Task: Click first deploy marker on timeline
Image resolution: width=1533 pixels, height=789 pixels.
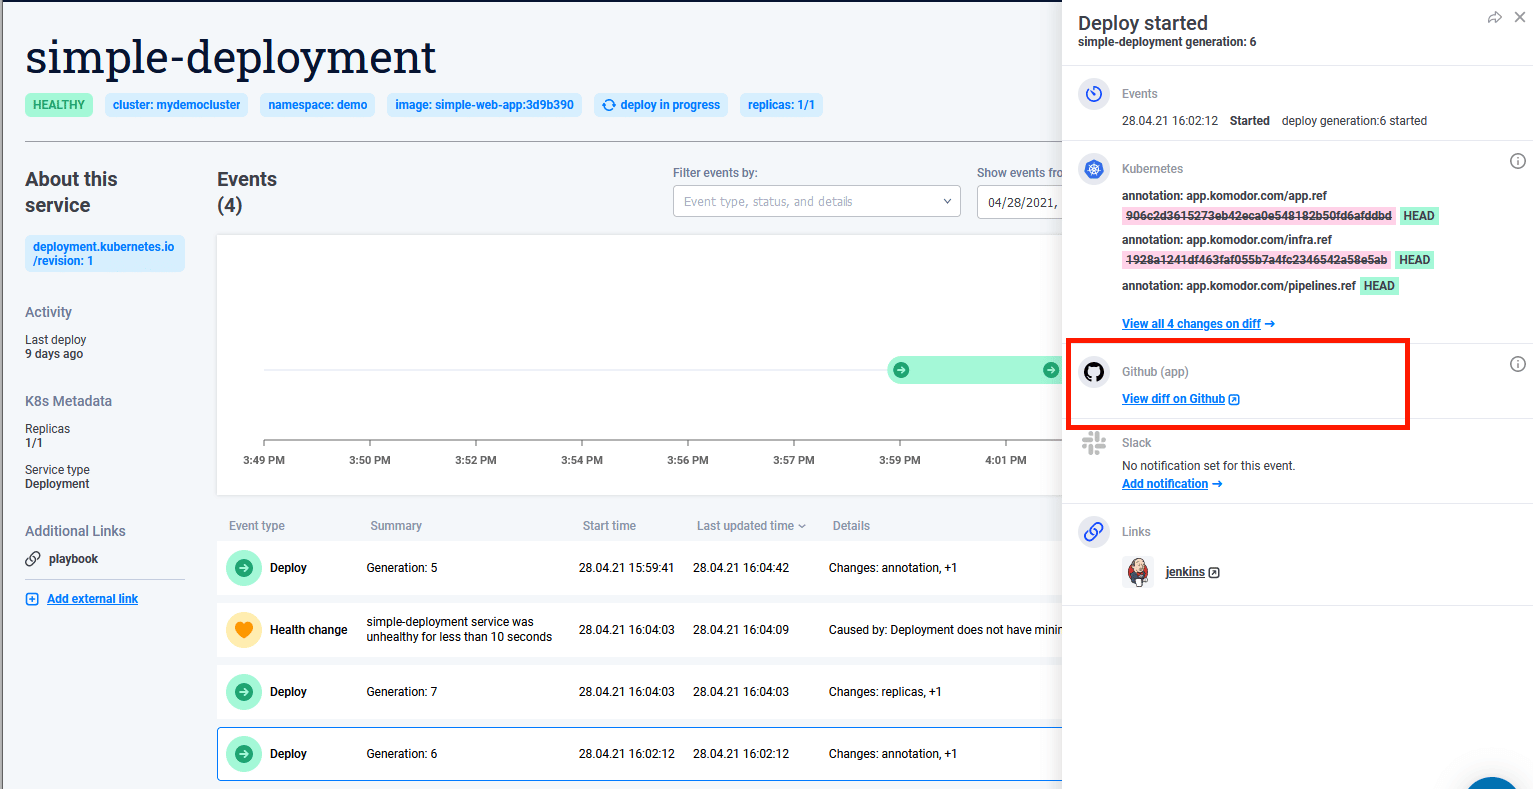Action: click(x=901, y=370)
